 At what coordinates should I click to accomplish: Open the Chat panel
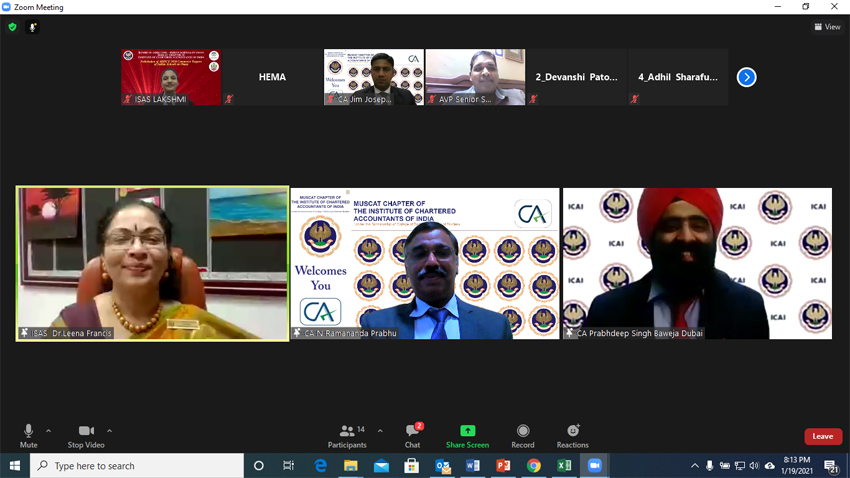(x=412, y=435)
